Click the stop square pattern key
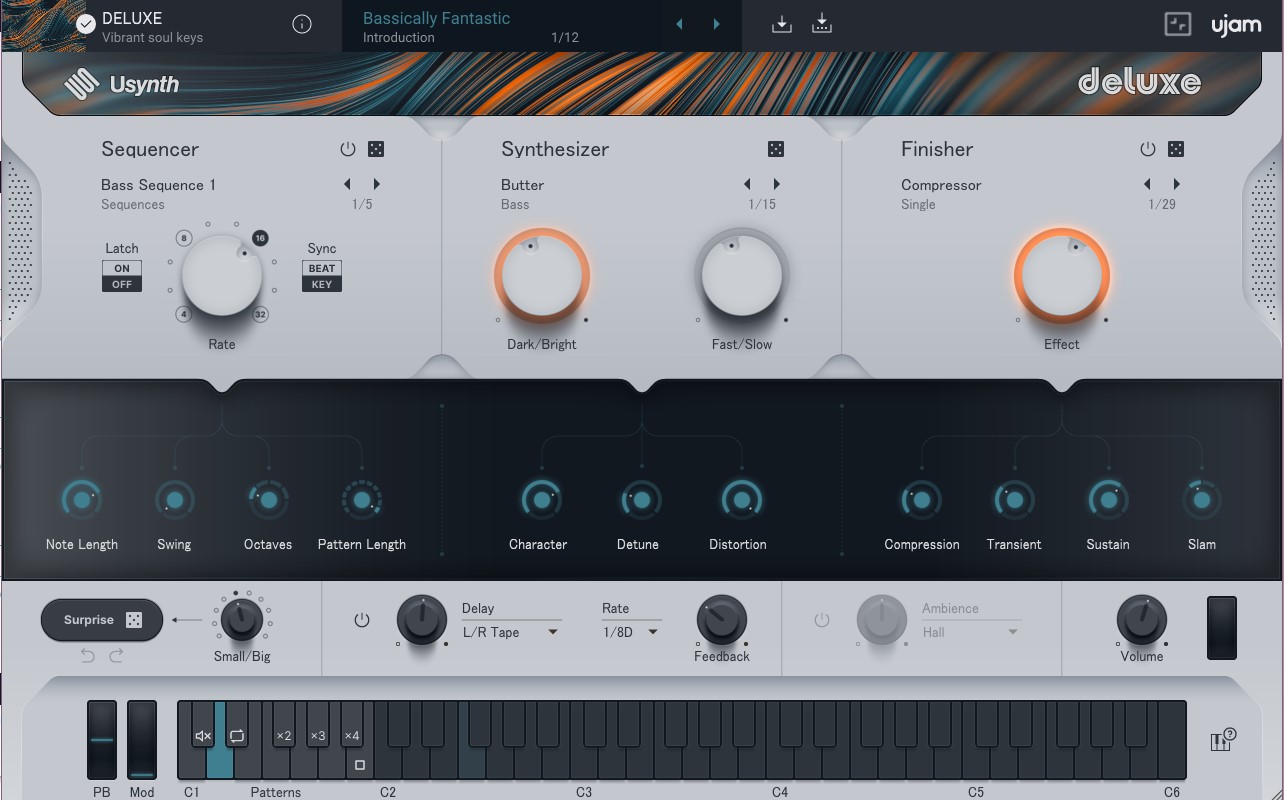Viewport: 1284px width, 800px height. point(360,765)
